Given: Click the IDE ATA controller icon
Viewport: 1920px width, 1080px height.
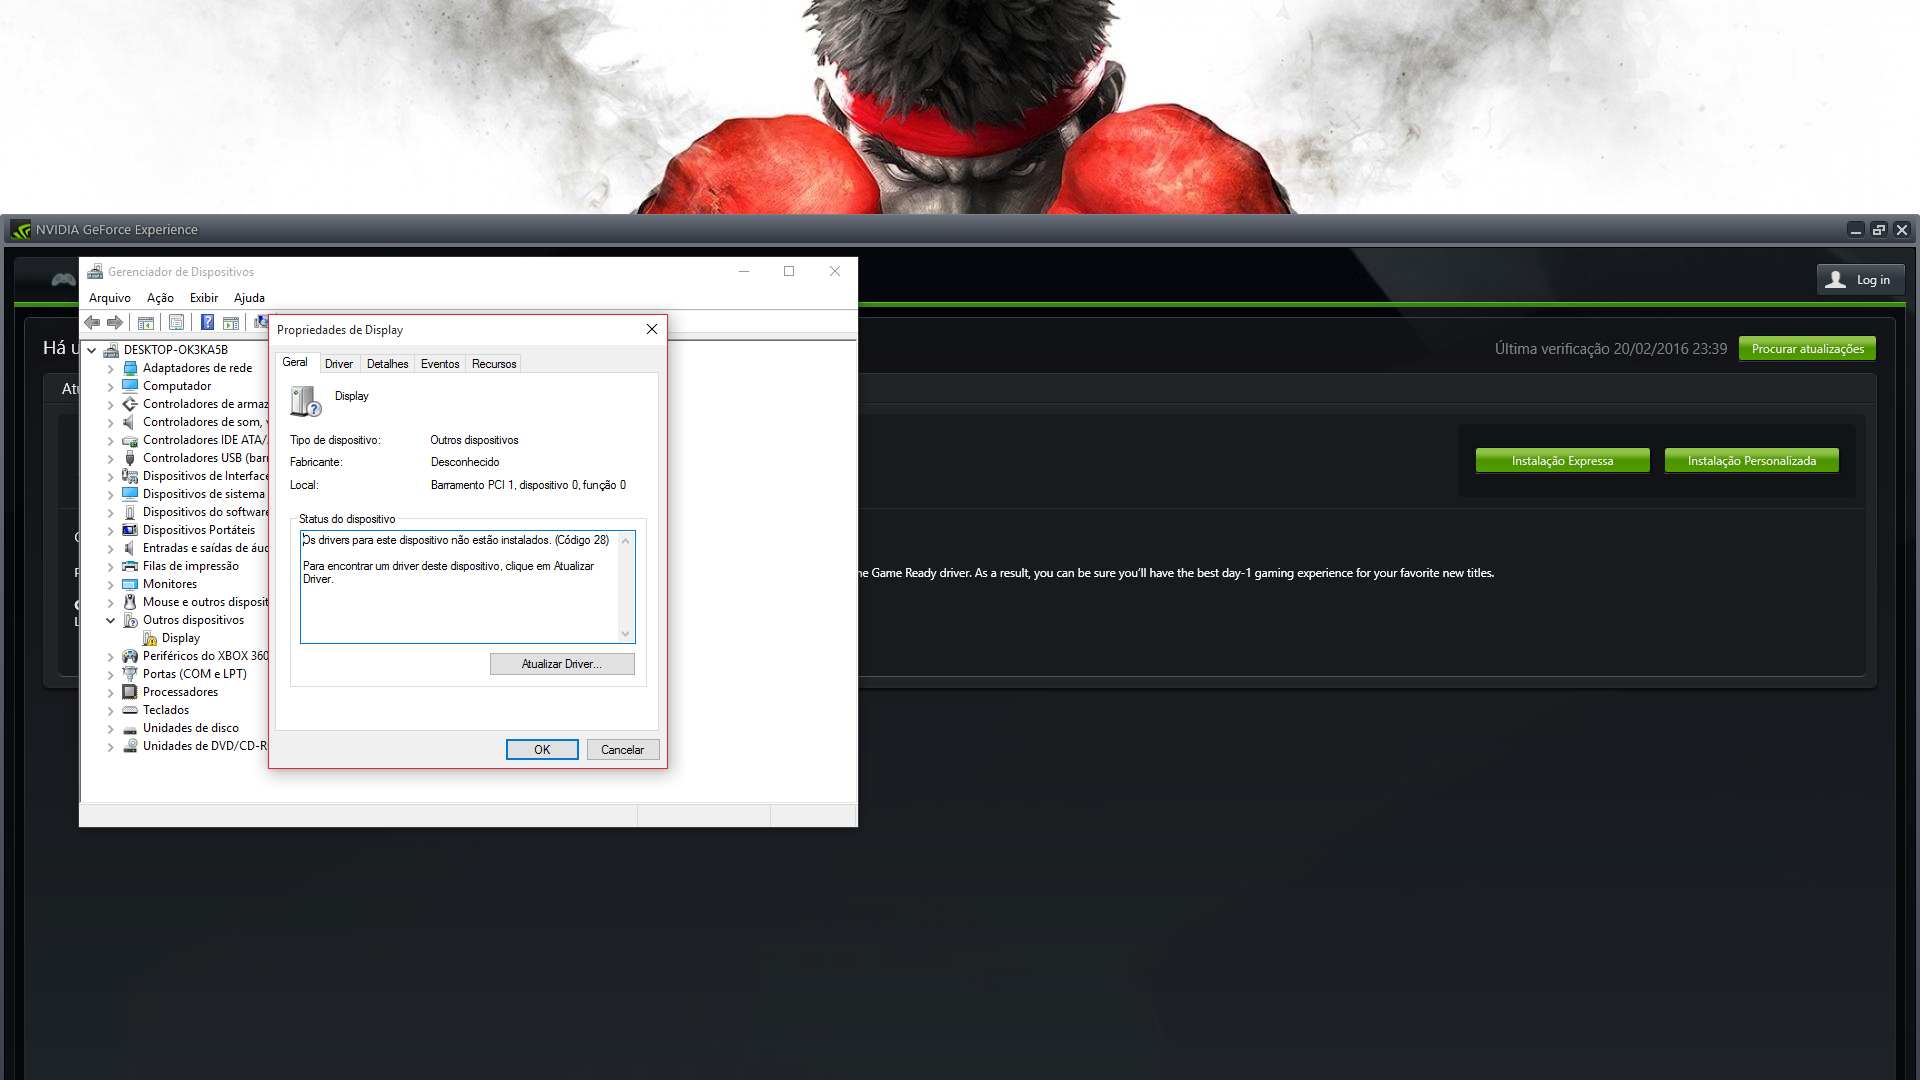Looking at the screenshot, I should [130, 440].
